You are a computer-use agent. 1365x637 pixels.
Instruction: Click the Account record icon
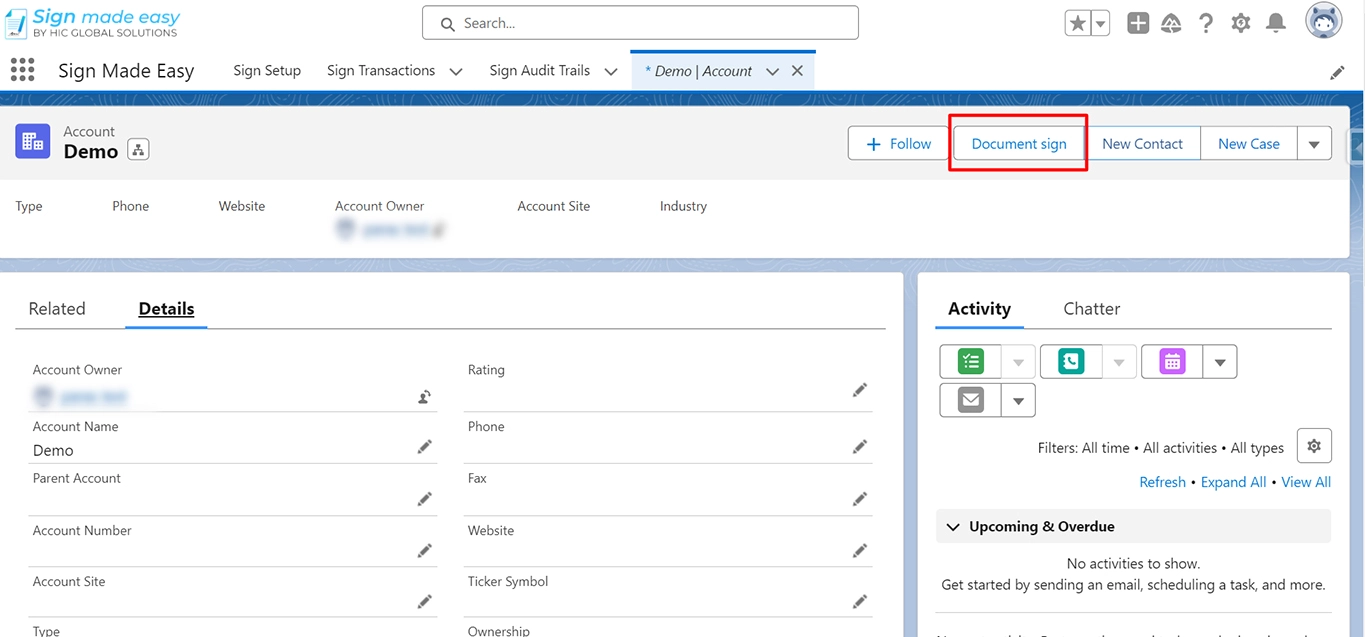(x=33, y=141)
